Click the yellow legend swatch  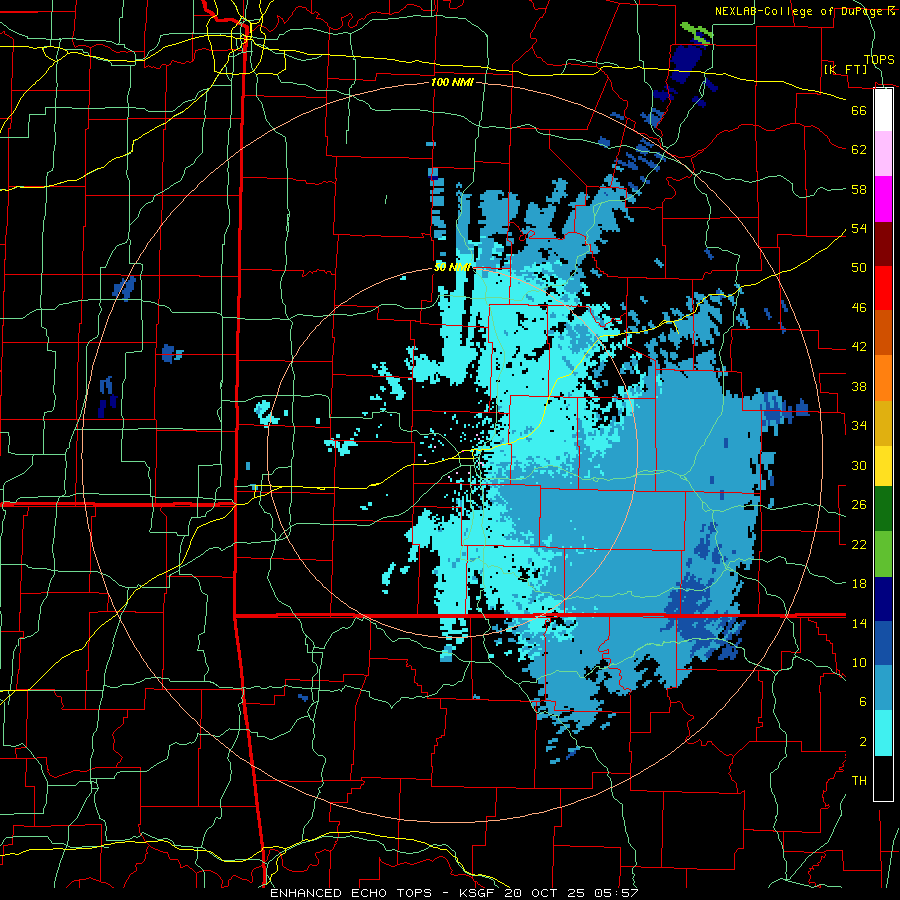(883, 466)
